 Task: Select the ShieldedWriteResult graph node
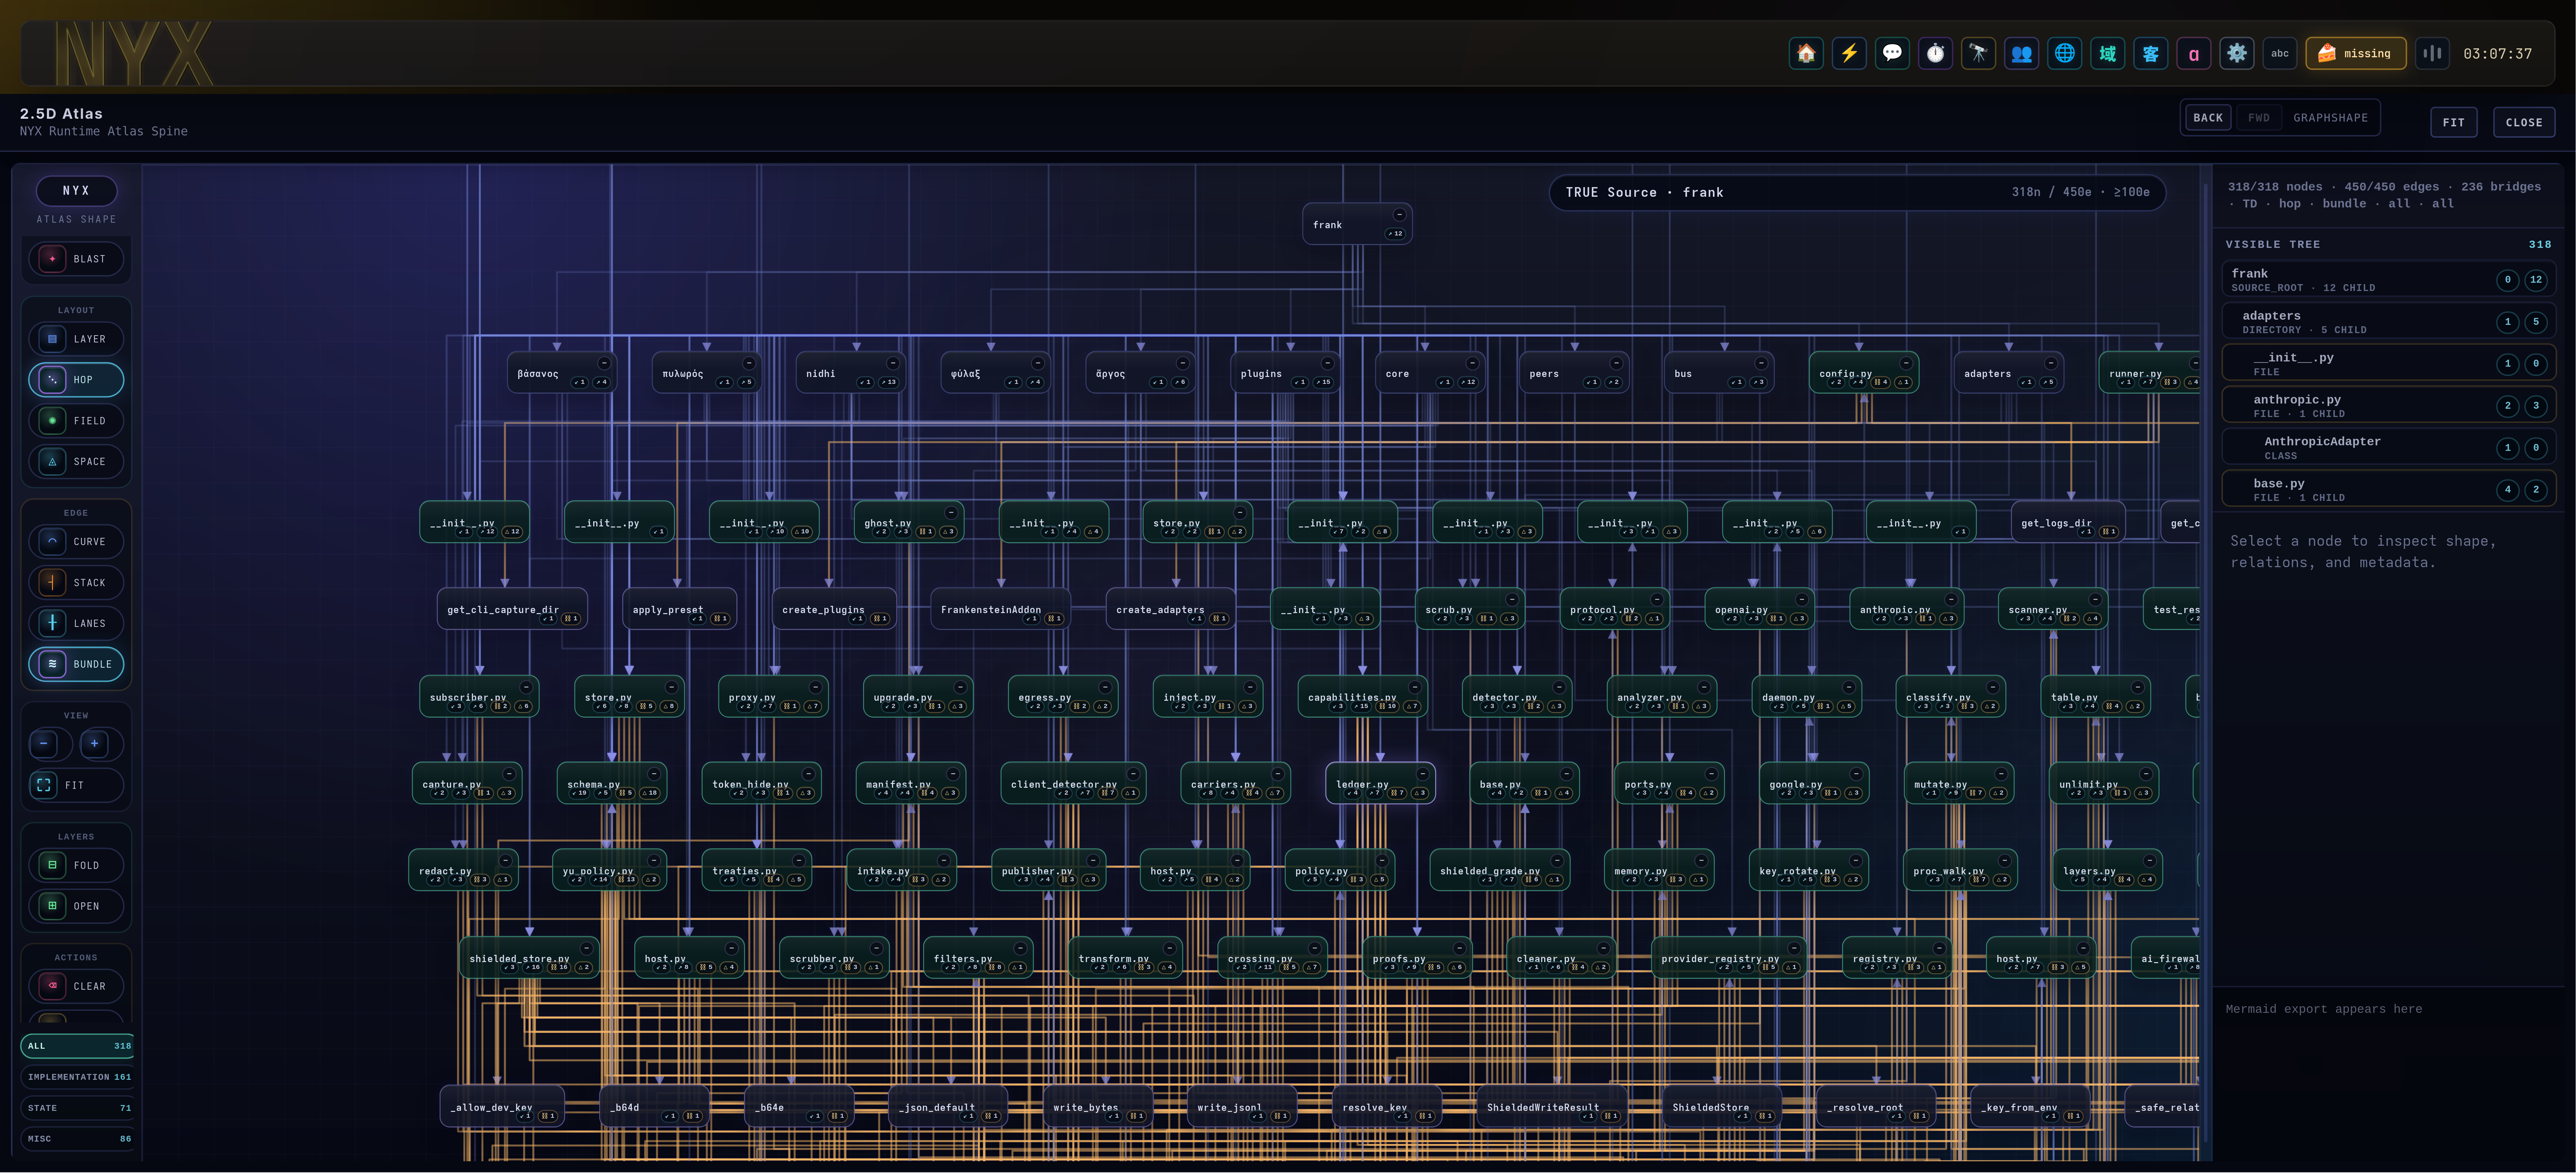coord(1552,1106)
